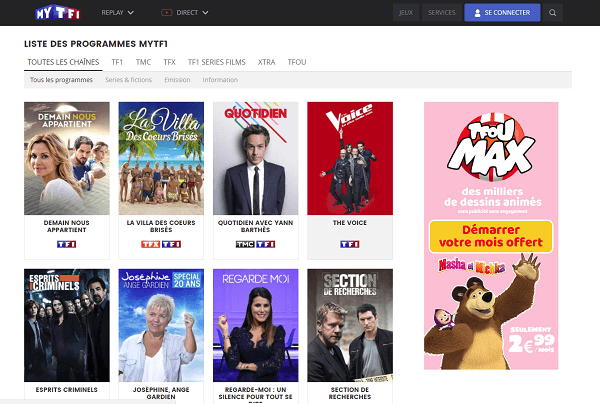Click The Voice title link
The image size is (600, 404).
pos(350,223)
